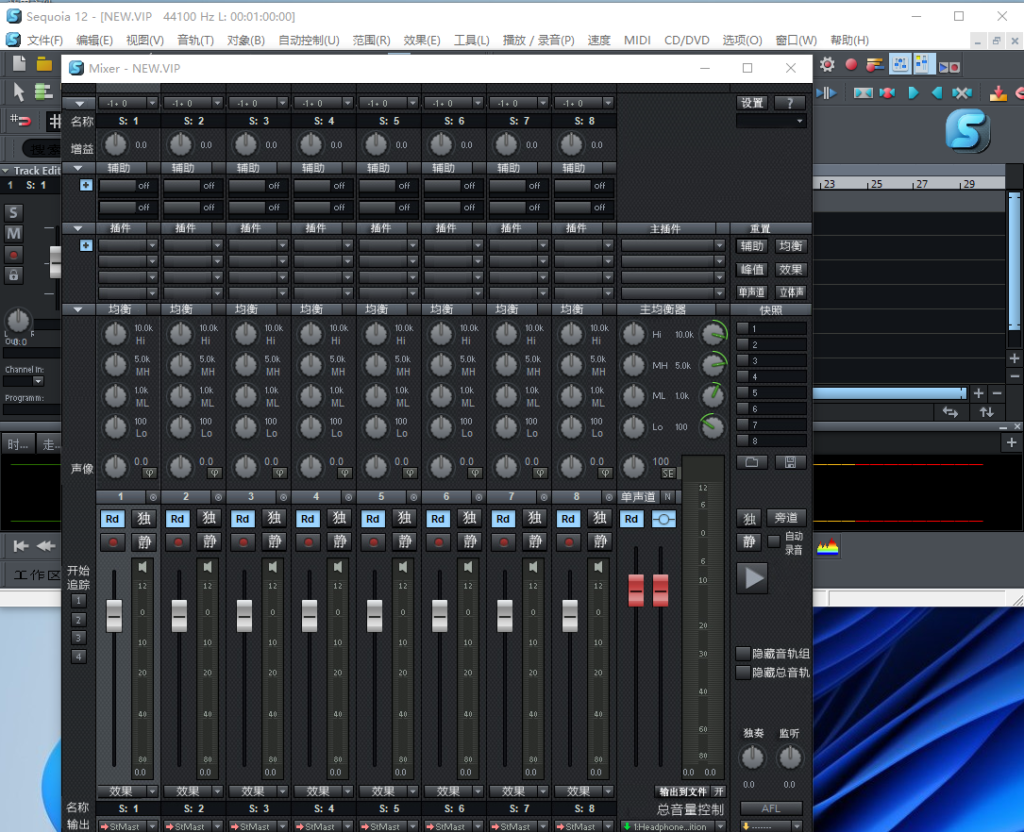Open the 编辑(E) menu
1024x832 pixels.
94,40
